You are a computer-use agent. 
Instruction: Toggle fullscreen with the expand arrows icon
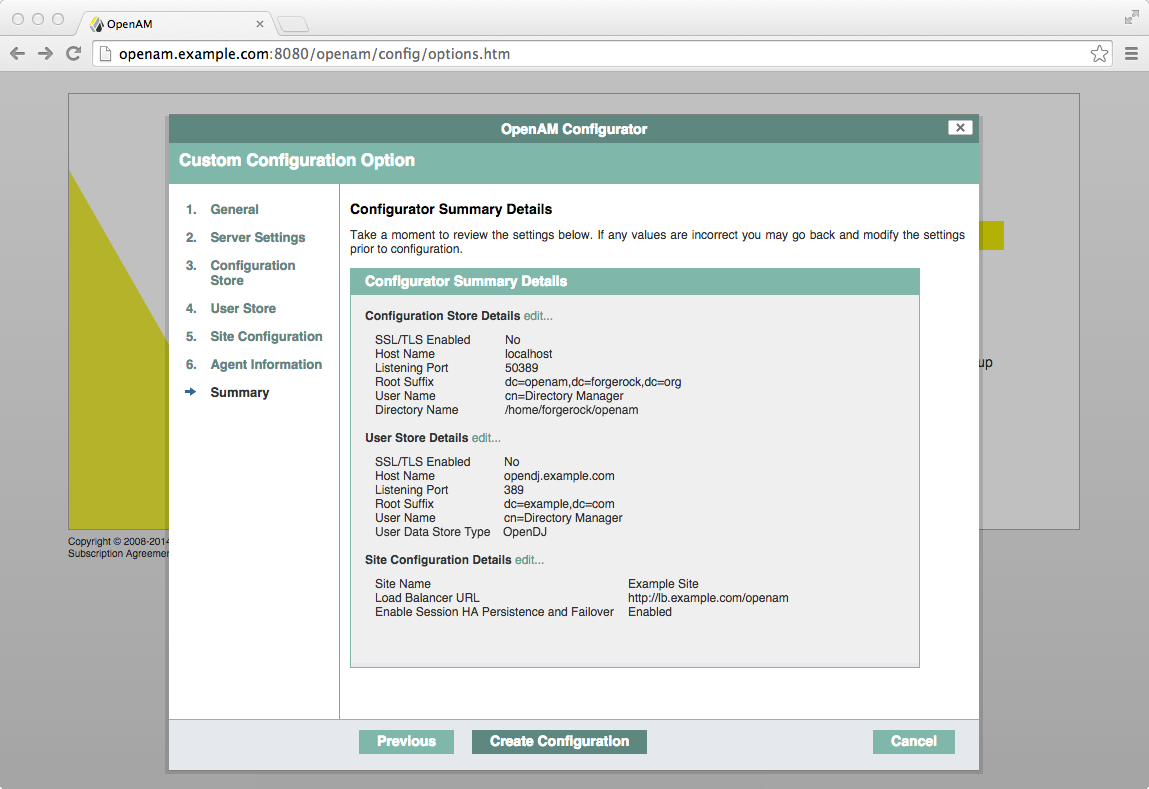tap(1131, 18)
